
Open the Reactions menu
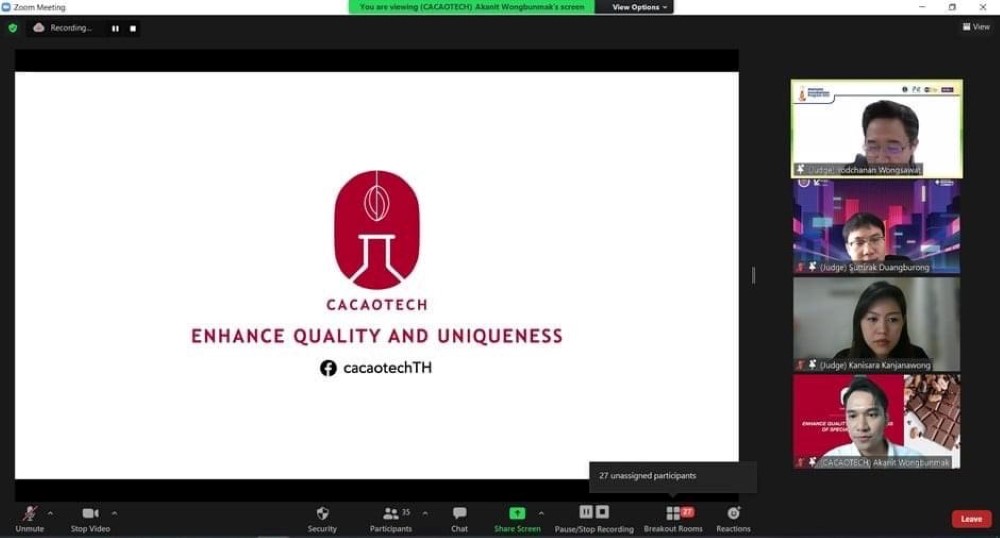(x=733, y=514)
